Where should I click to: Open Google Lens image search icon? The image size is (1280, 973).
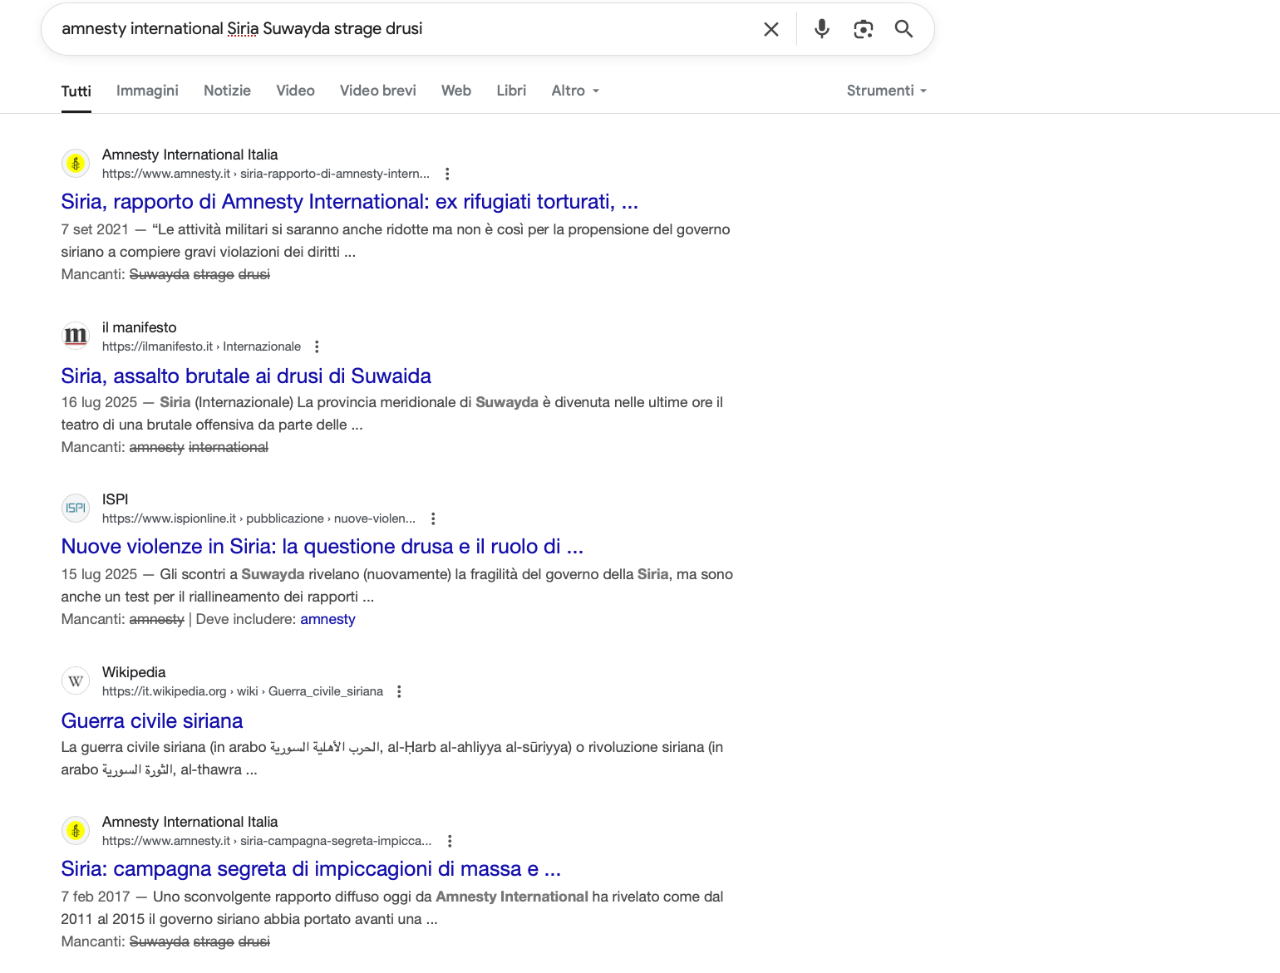coord(864,29)
